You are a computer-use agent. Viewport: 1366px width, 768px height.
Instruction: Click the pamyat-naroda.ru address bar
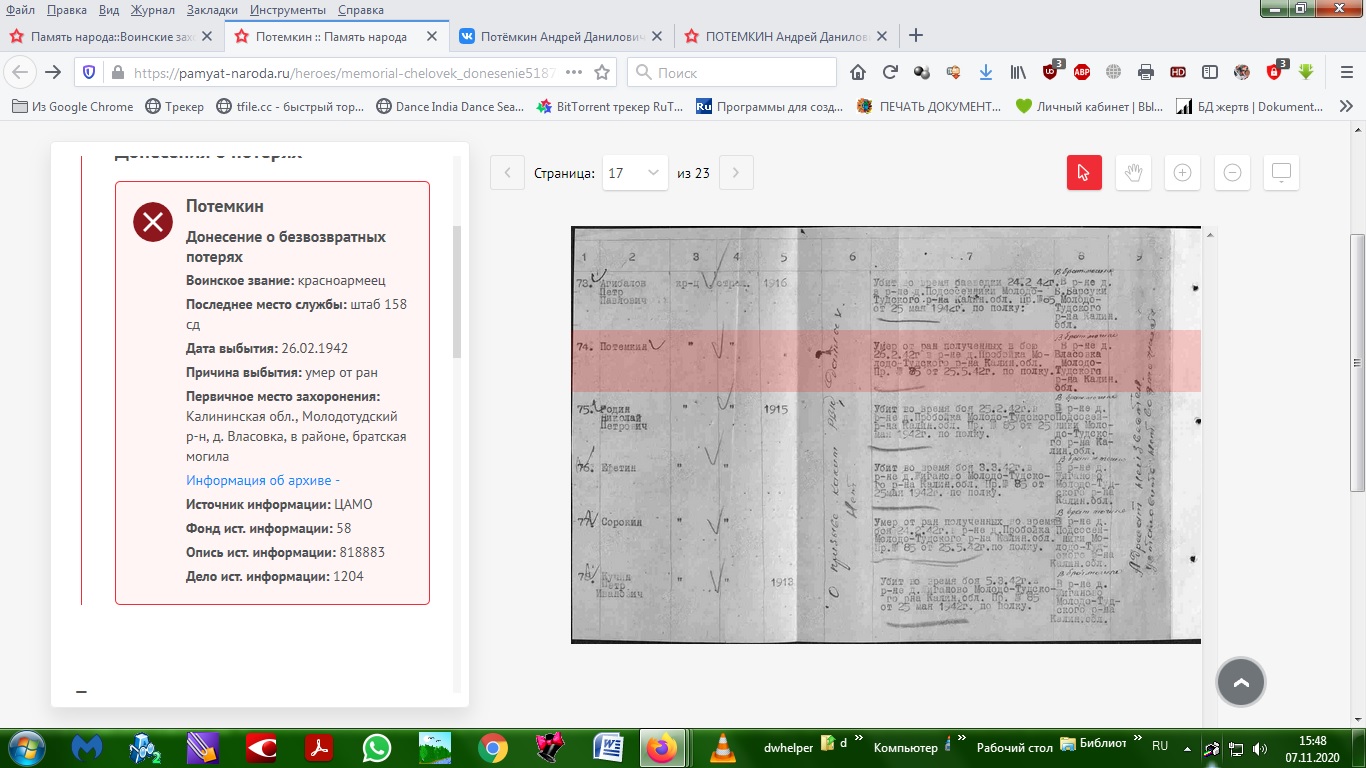(345, 72)
